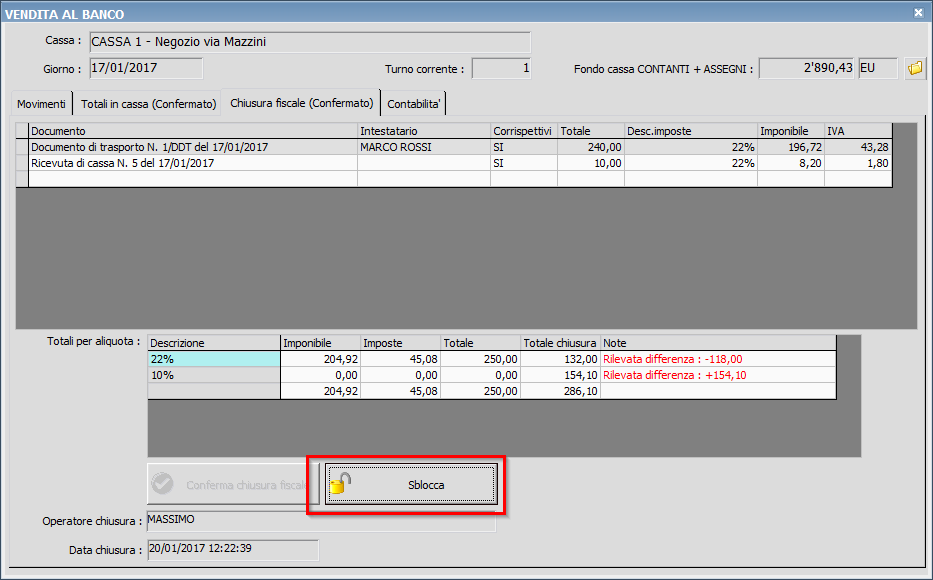
Task: Click the Documento column header
Action: coord(193,131)
